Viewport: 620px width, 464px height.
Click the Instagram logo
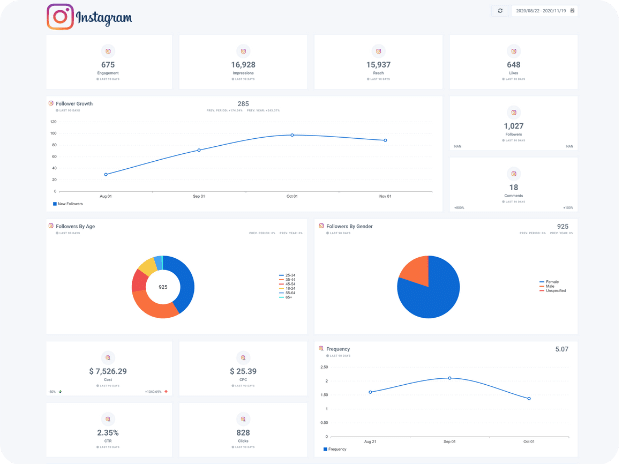(x=61, y=17)
